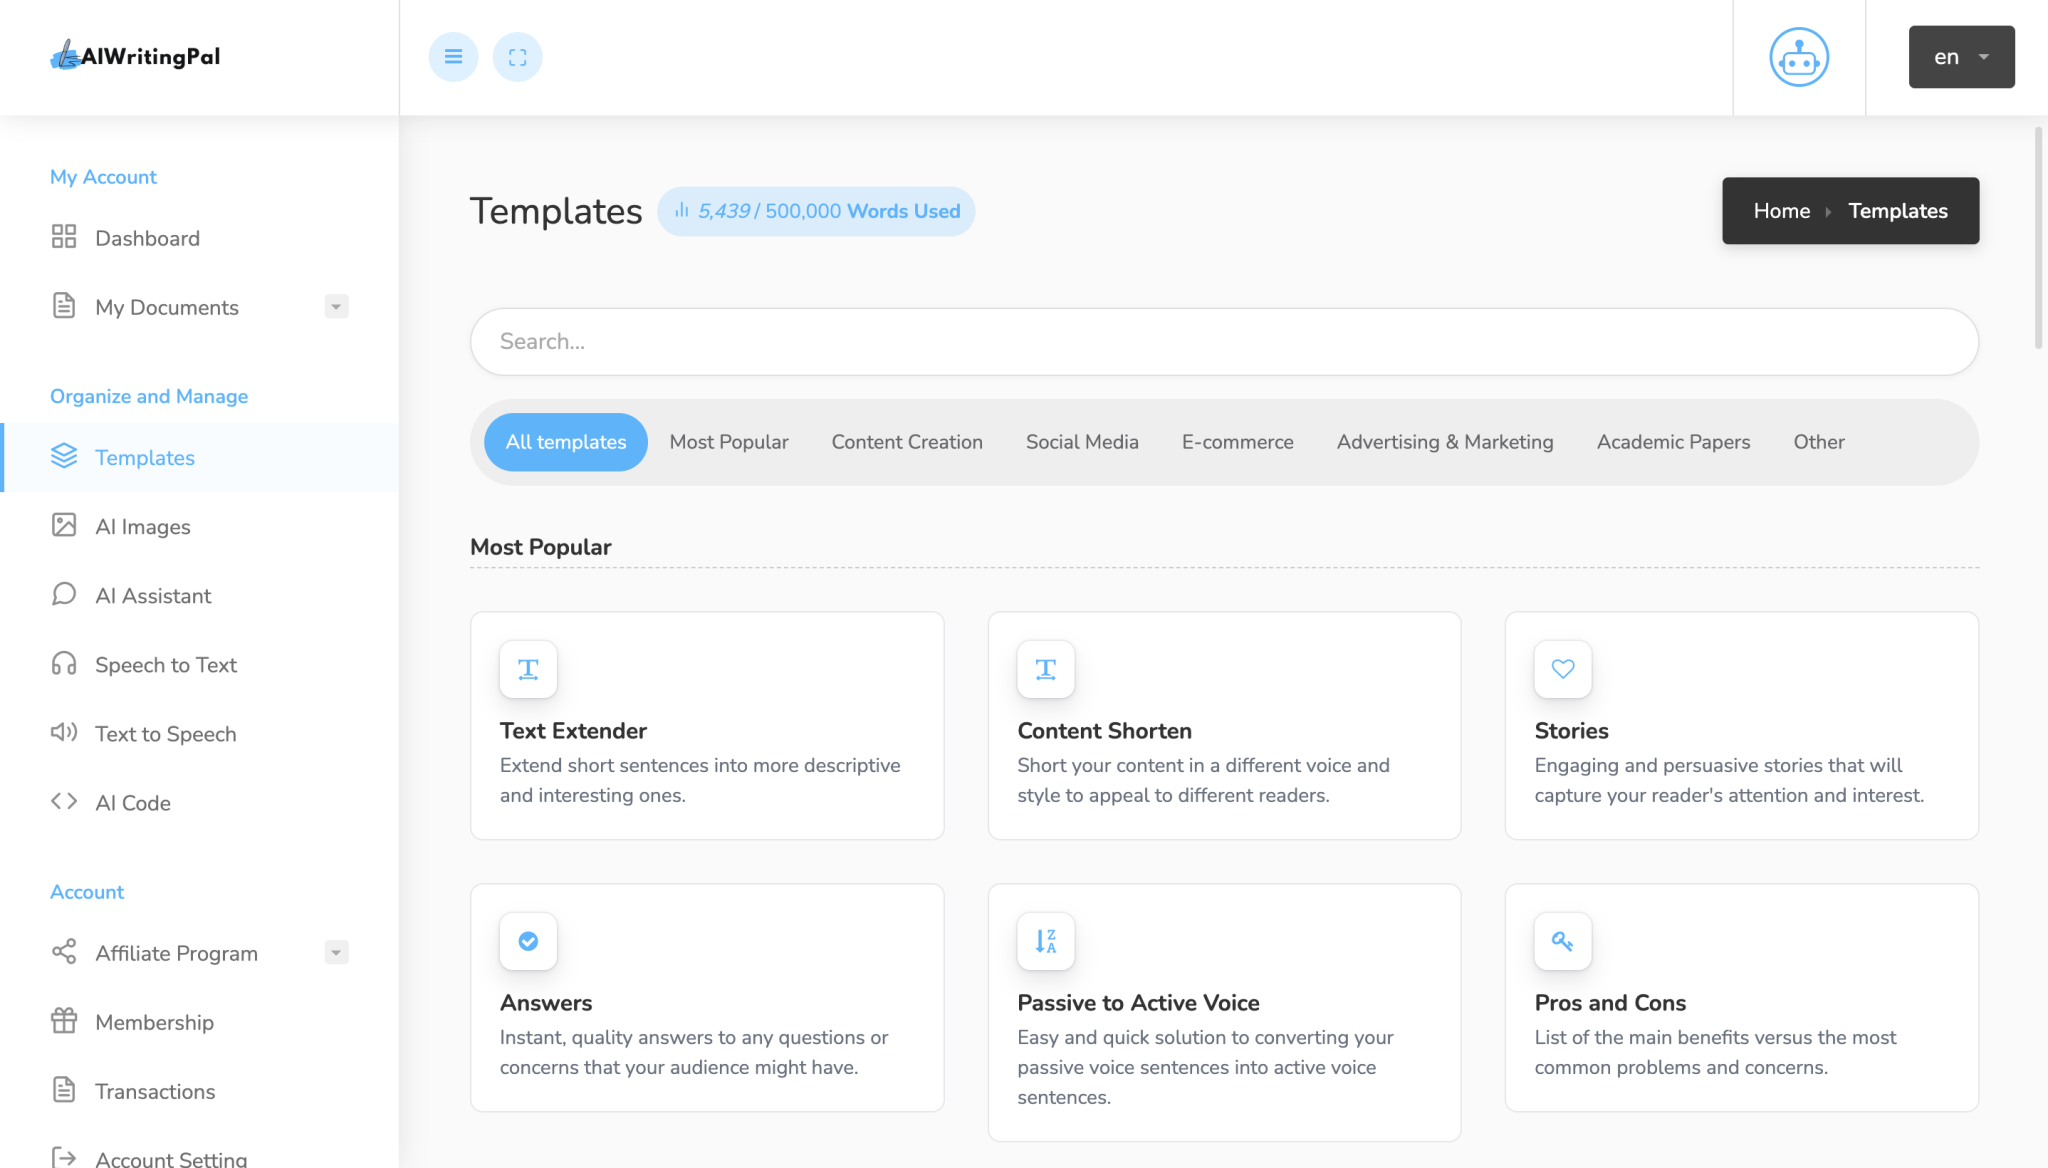The height and width of the screenshot is (1168, 2048).
Task: Open the robot AI assistant icon
Action: 1798,57
